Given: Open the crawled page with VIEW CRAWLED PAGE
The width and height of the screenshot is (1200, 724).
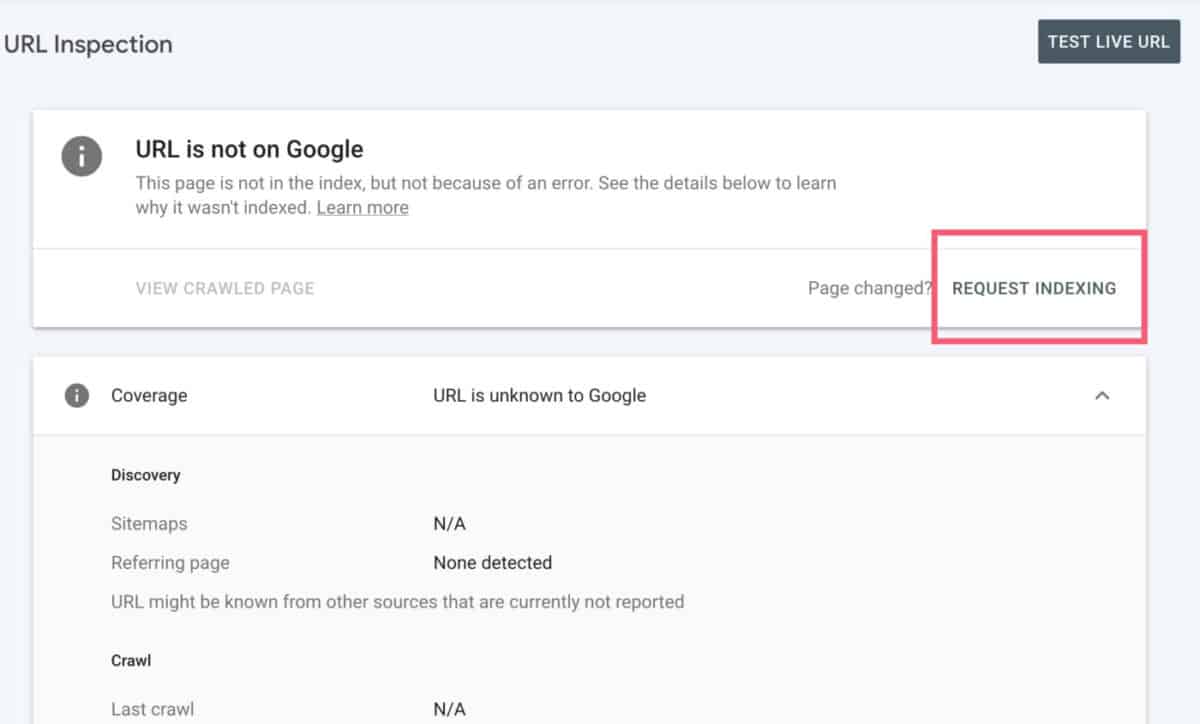Looking at the screenshot, I should (x=225, y=288).
